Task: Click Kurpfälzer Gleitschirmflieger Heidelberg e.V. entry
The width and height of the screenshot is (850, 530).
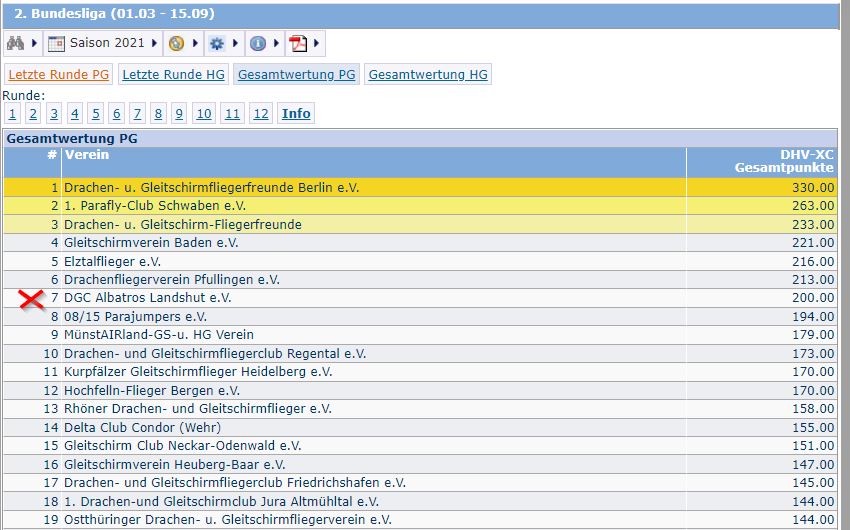Action: pyautogui.click(x=198, y=372)
